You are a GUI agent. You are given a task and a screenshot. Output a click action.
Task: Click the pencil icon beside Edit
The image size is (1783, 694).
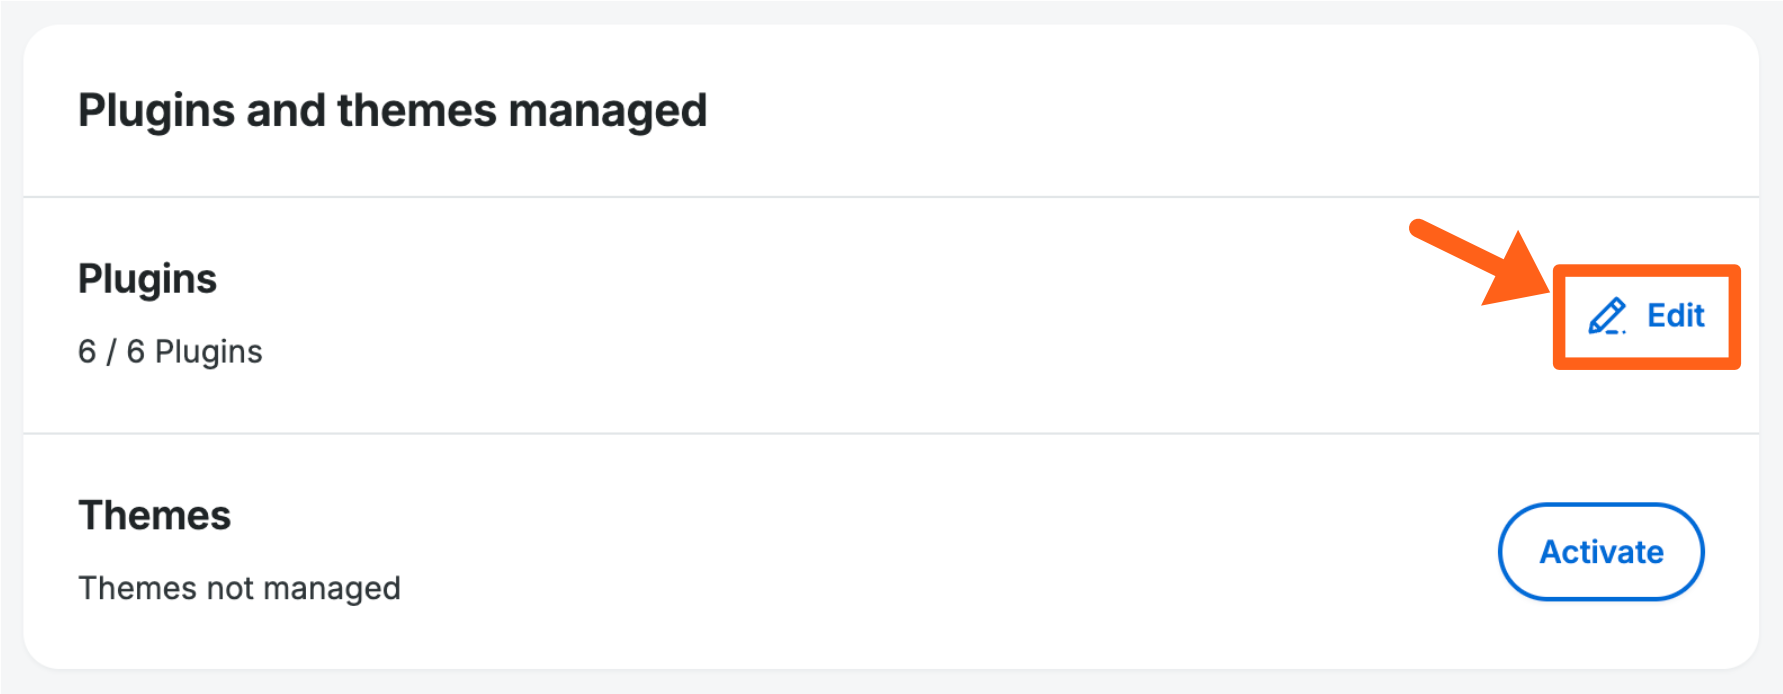click(x=1607, y=316)
